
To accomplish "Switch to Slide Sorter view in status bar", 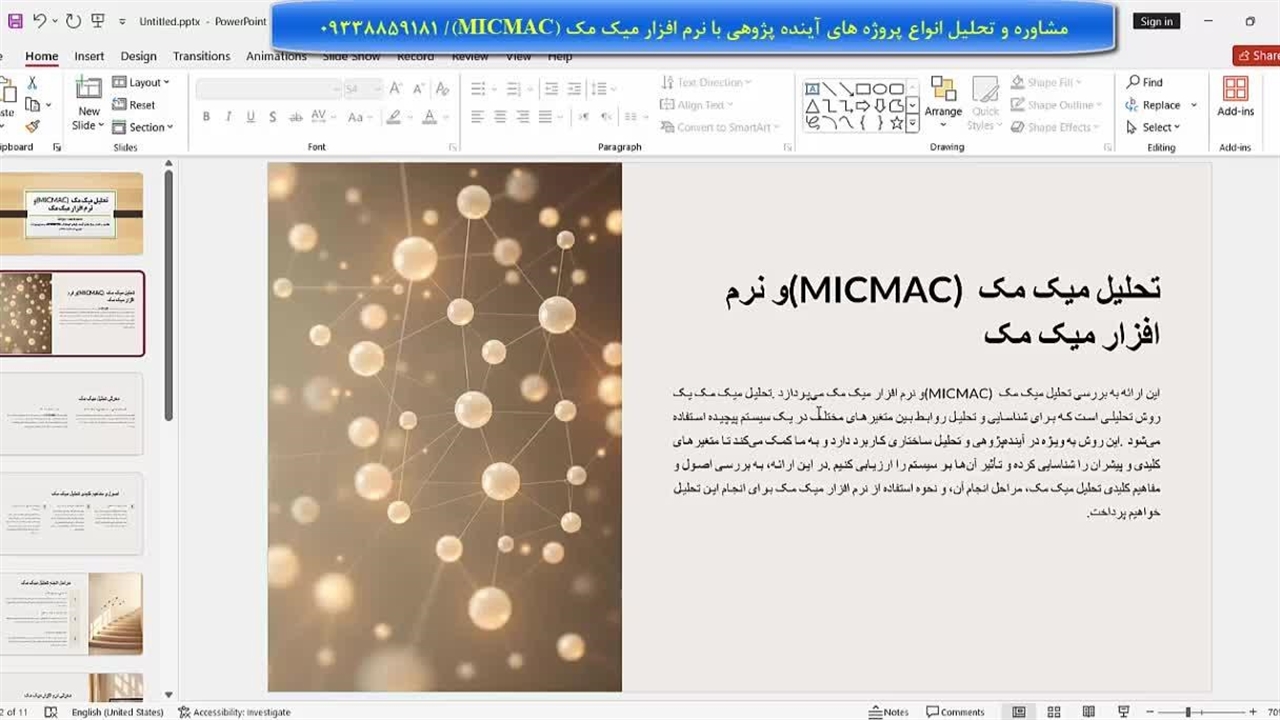I will coord(1053,712).
